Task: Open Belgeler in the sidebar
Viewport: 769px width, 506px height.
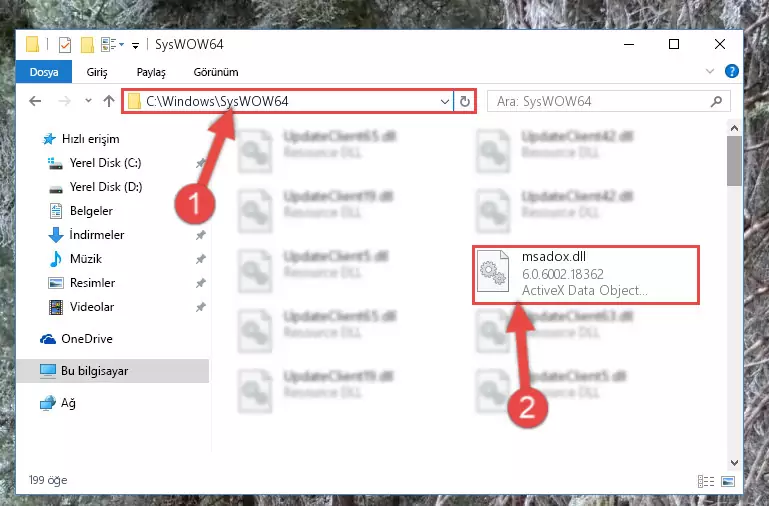Action: pos(81,211)
